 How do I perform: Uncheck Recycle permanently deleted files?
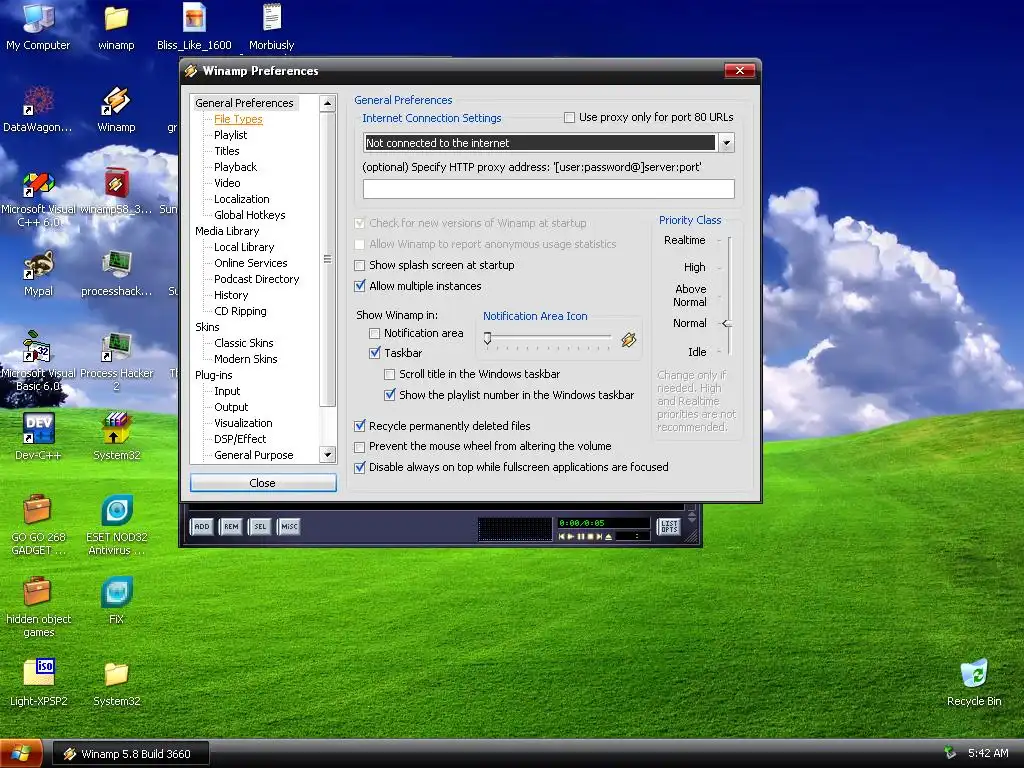[x=359, y=426]
